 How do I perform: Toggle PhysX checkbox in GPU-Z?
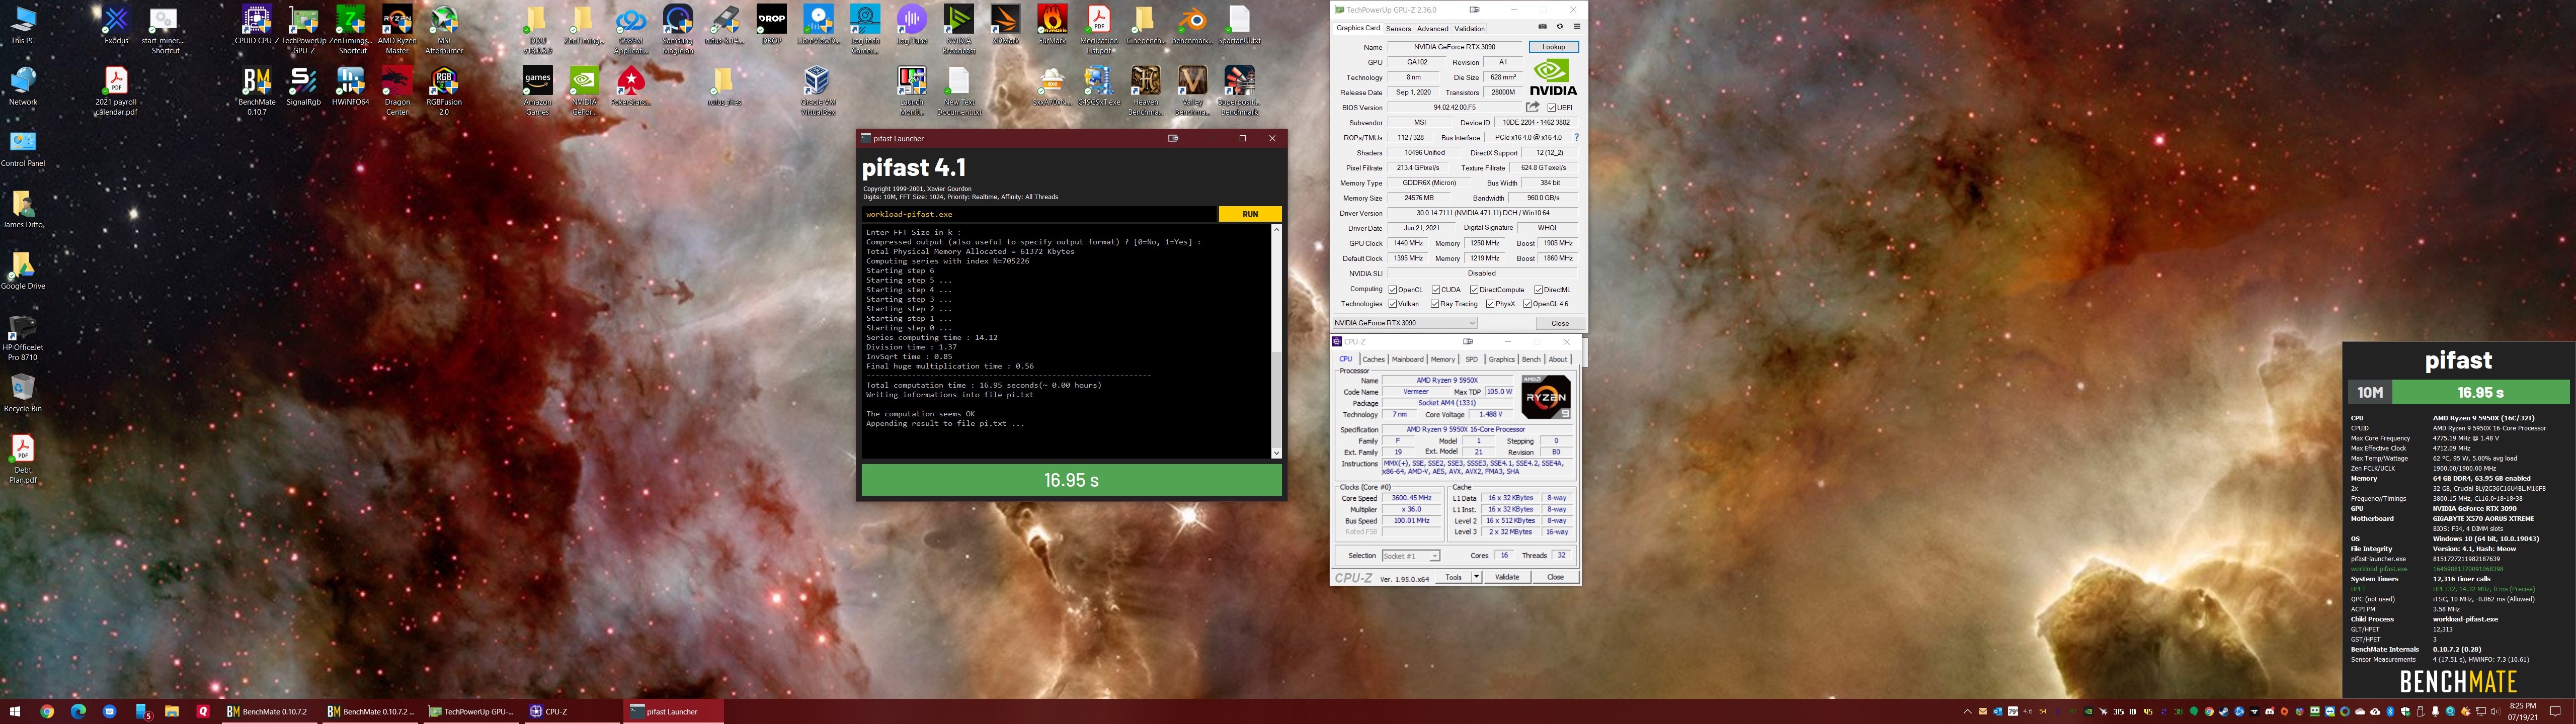tap(1490, 304)
